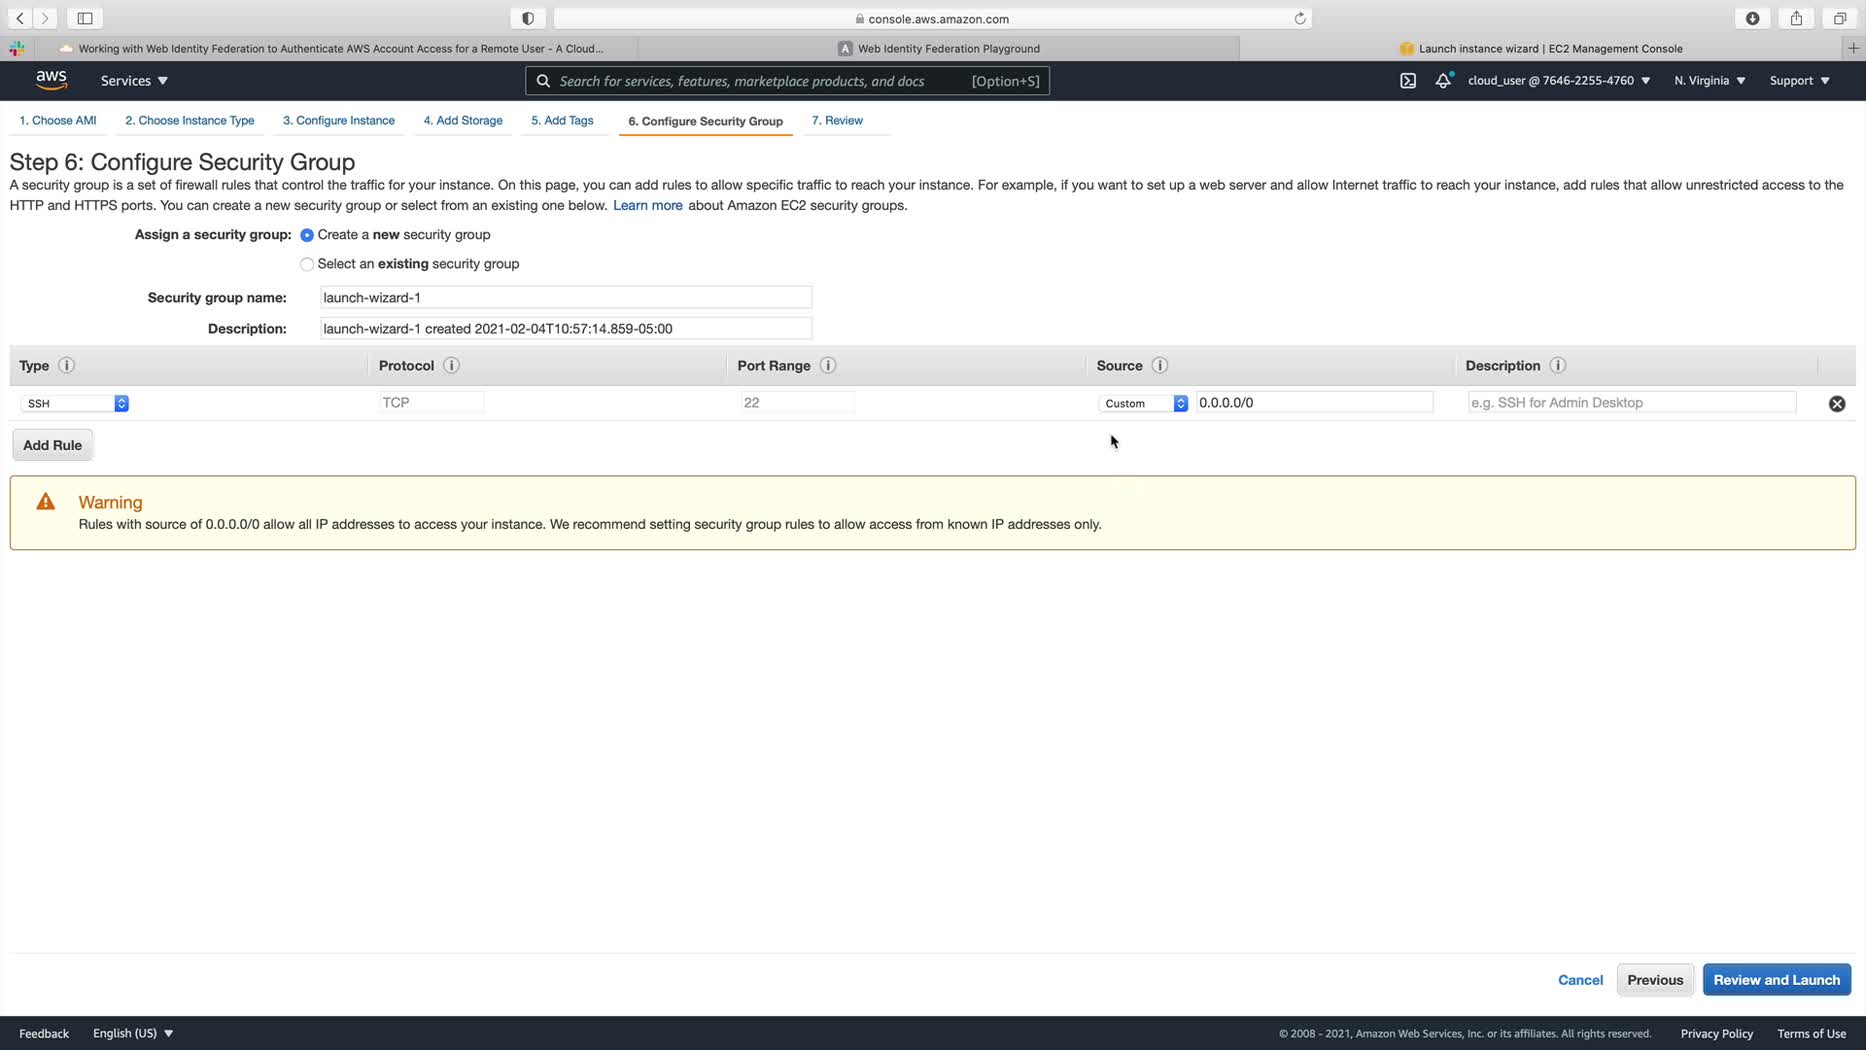Open the Custom source dropdown
This screenshot has width=1866, height=1050.
[x=1143, y=403]
